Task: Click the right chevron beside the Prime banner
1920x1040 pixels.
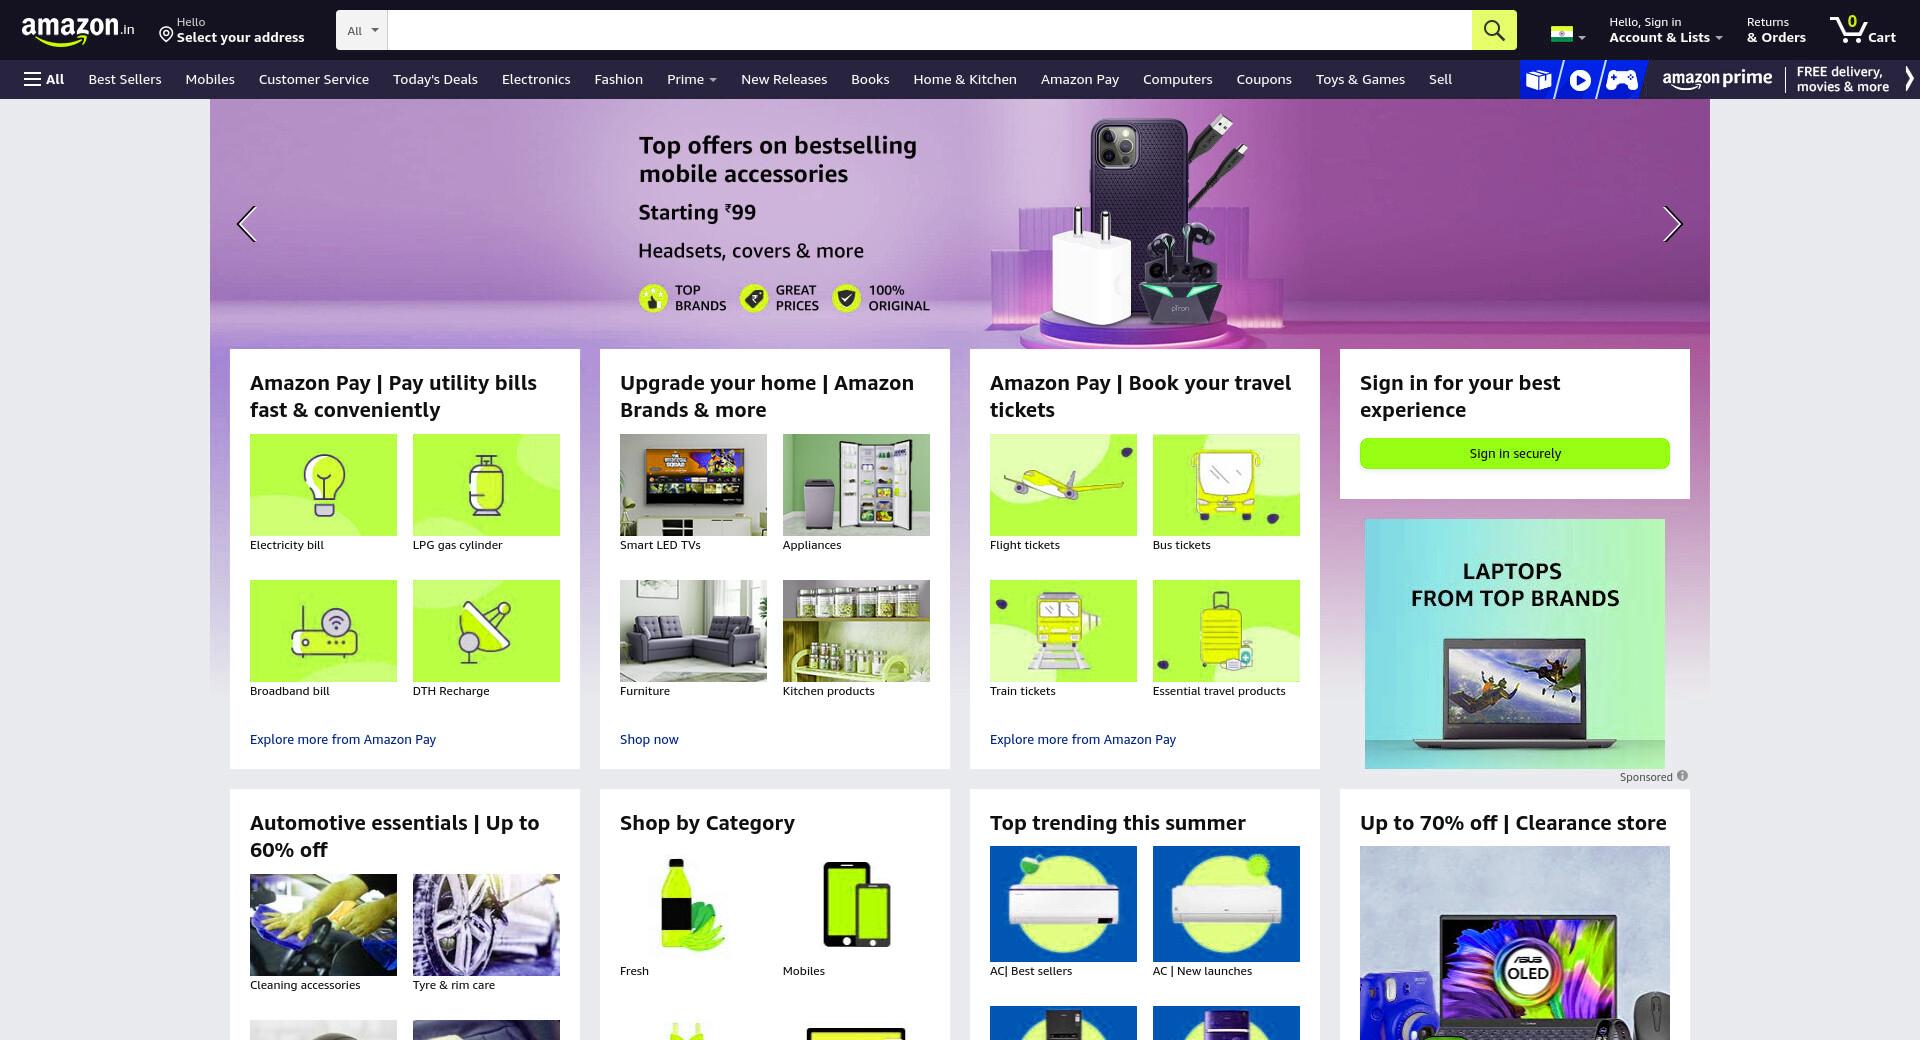Action: coord(1908,79)
